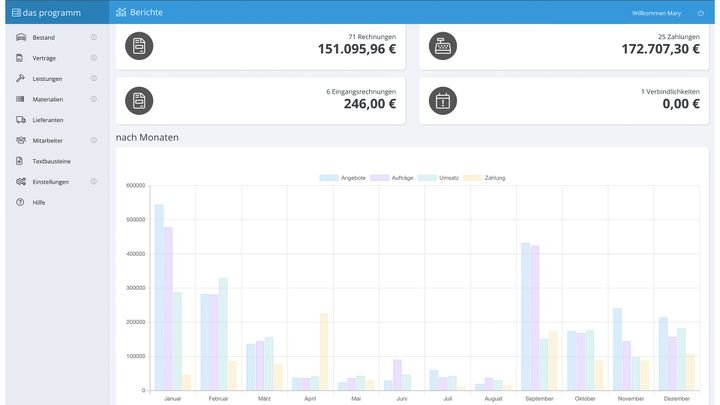720x405 pixels.
Task: Click the Hilfe question mark icon
Action: pyautogui.click(x=21, y=202)
